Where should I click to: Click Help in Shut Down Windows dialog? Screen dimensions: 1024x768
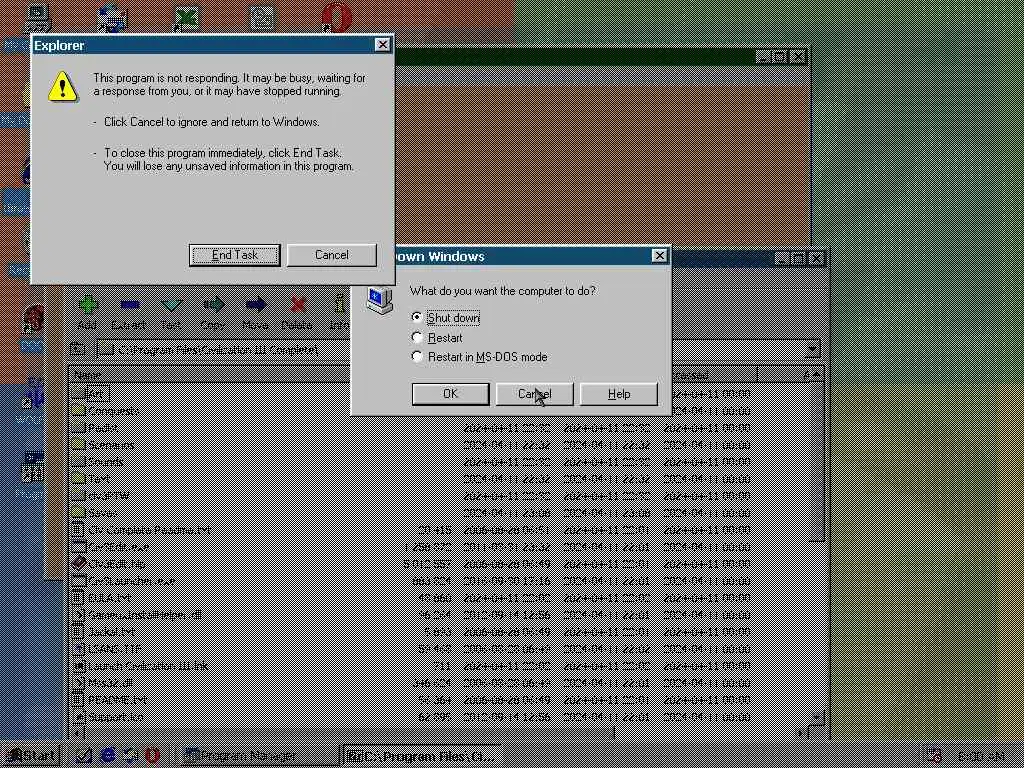coord(618,394)
